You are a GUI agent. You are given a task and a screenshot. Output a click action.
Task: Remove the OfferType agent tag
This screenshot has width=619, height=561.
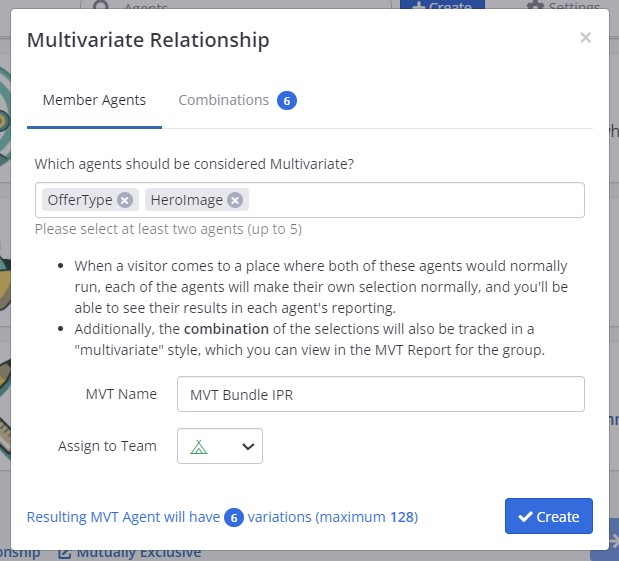125,200
